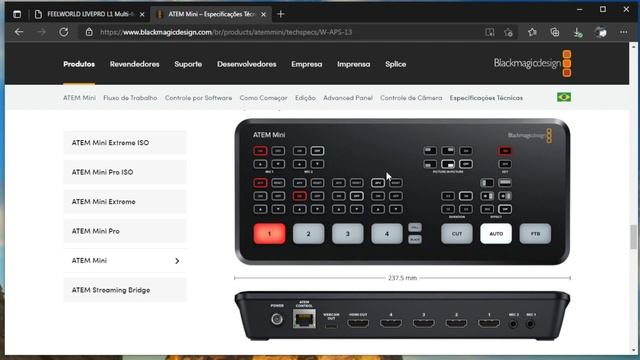The height and width of the screenshot is (360, 640).
Task: Close the FEELWORLD LIVEPRO L1 tab
Action: click(x=142, y=14)
